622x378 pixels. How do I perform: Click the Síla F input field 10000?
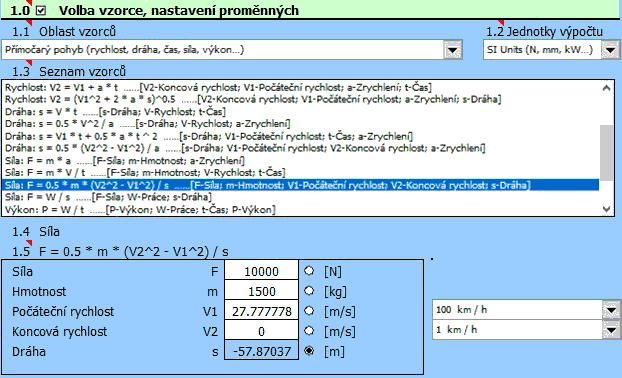[261, 271]
